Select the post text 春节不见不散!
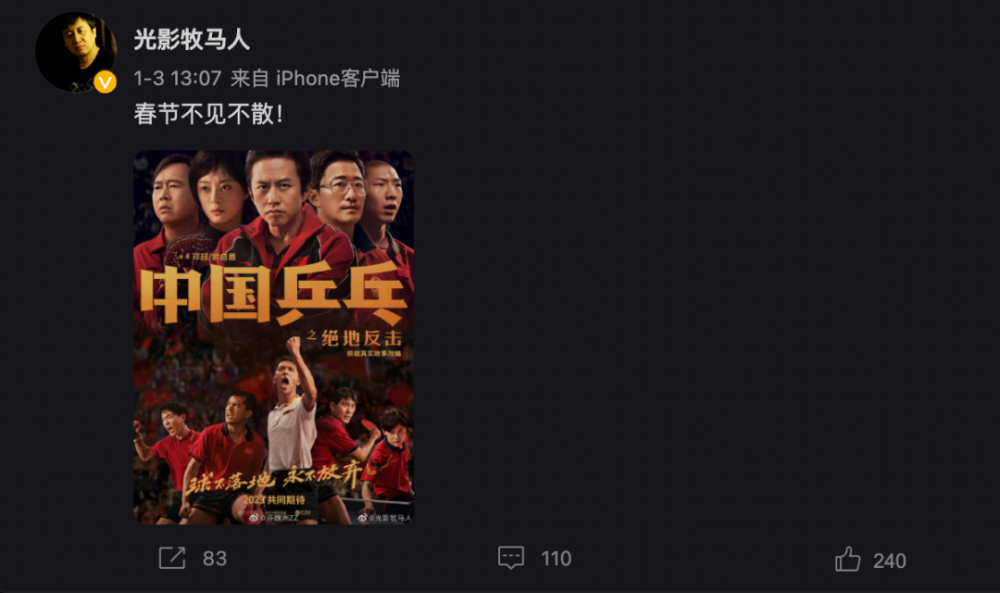1000x593 pixels. [208, 114]
